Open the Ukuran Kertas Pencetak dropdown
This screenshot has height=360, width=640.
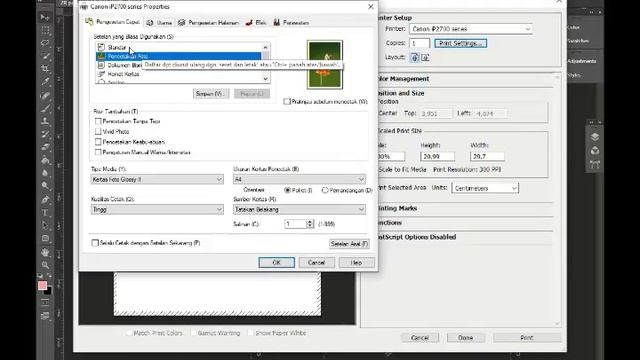click(x=299, y=179)
